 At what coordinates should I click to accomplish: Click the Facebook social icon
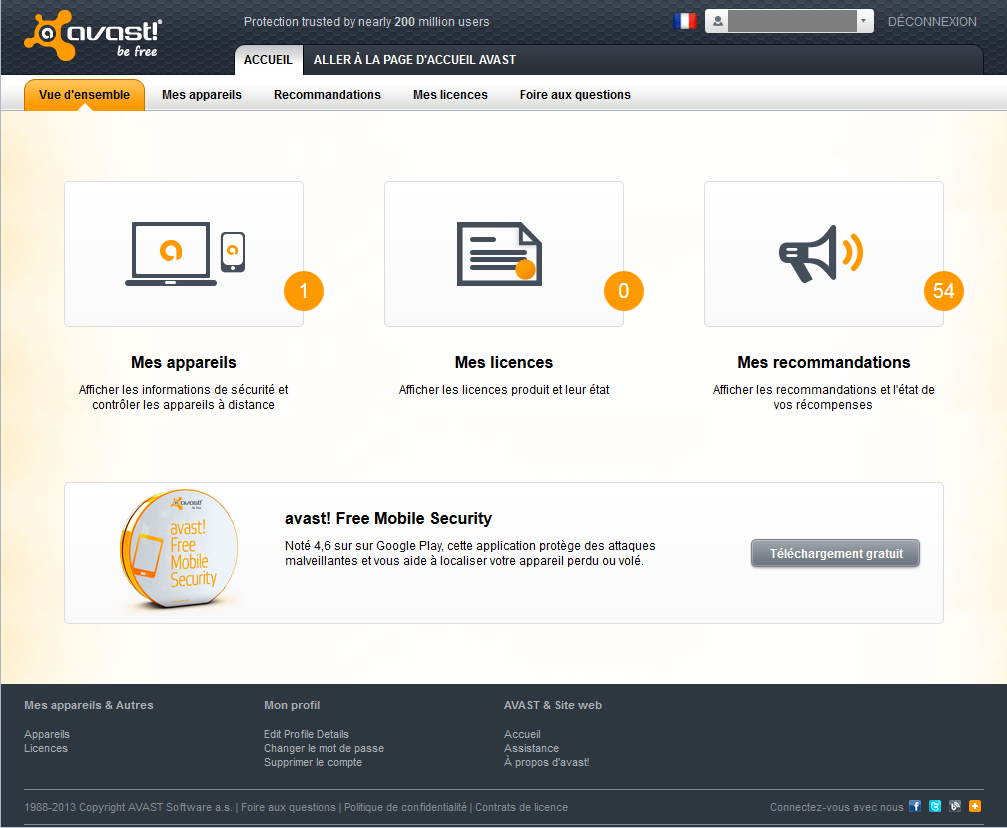(915, 806)
